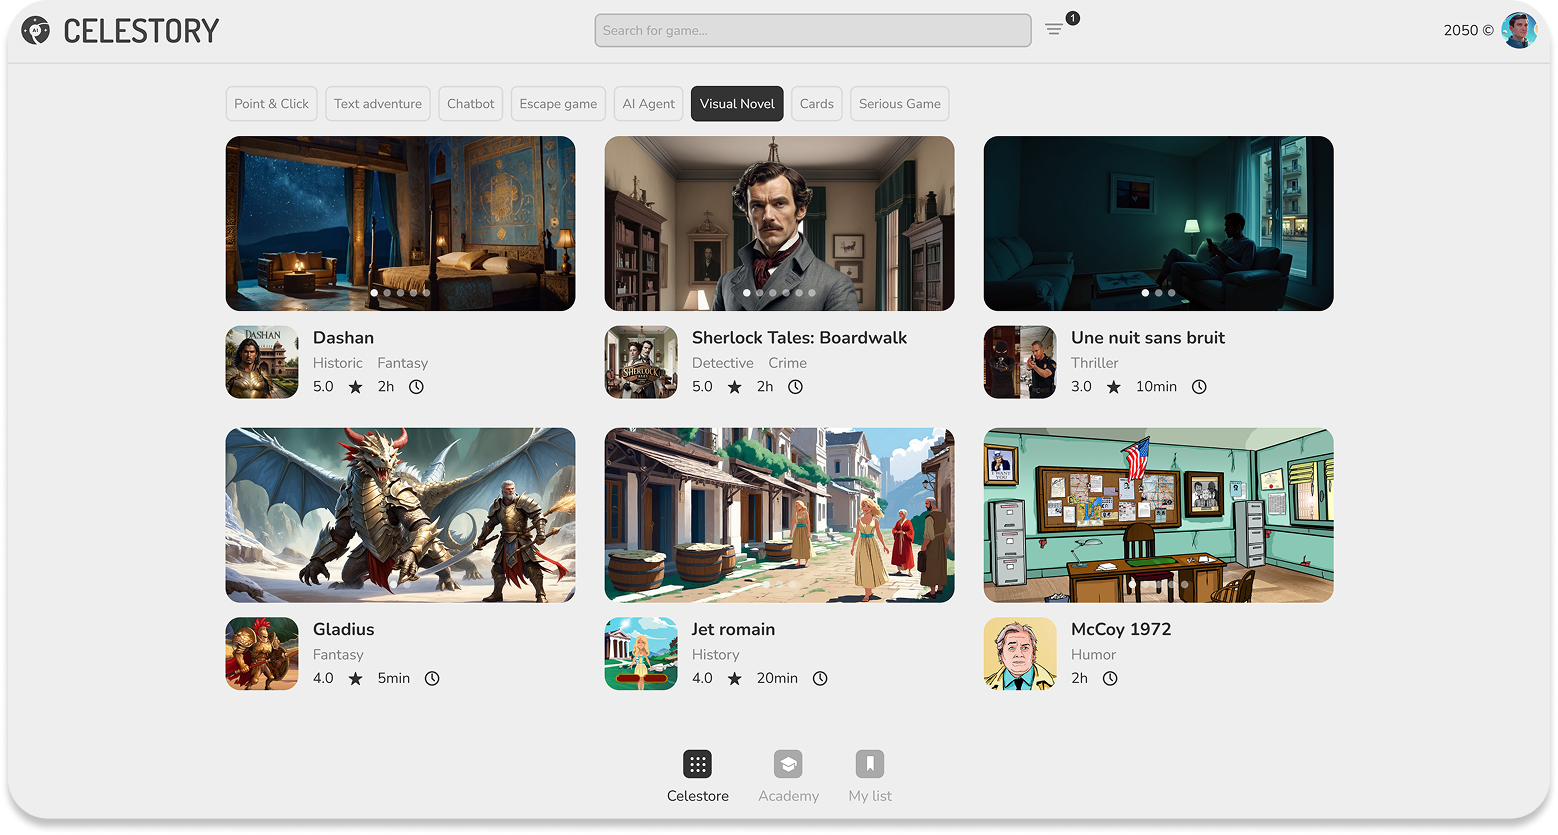The image size is (1558, 835).
Task: Select the Point & Click category filter
Action: click(272, 104)
